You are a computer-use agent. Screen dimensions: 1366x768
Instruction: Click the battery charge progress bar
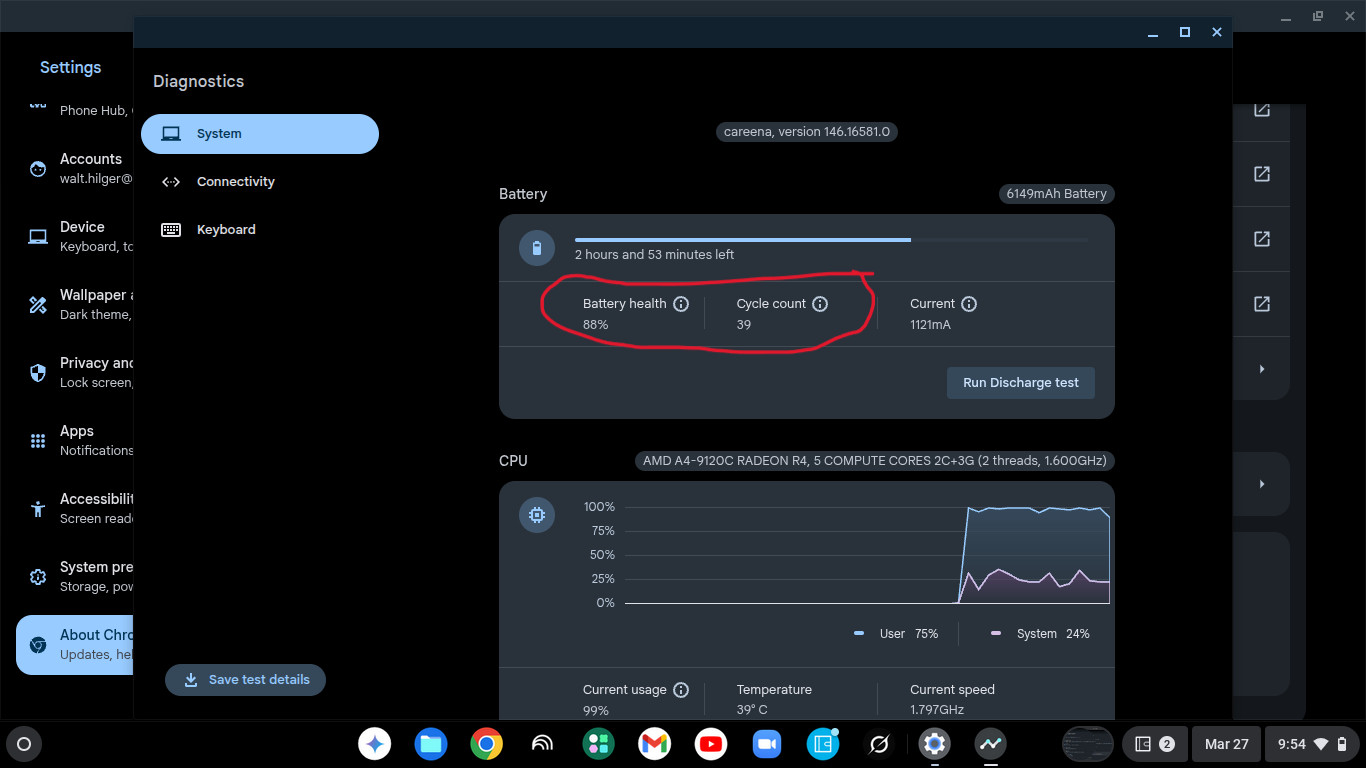point(832,240)
